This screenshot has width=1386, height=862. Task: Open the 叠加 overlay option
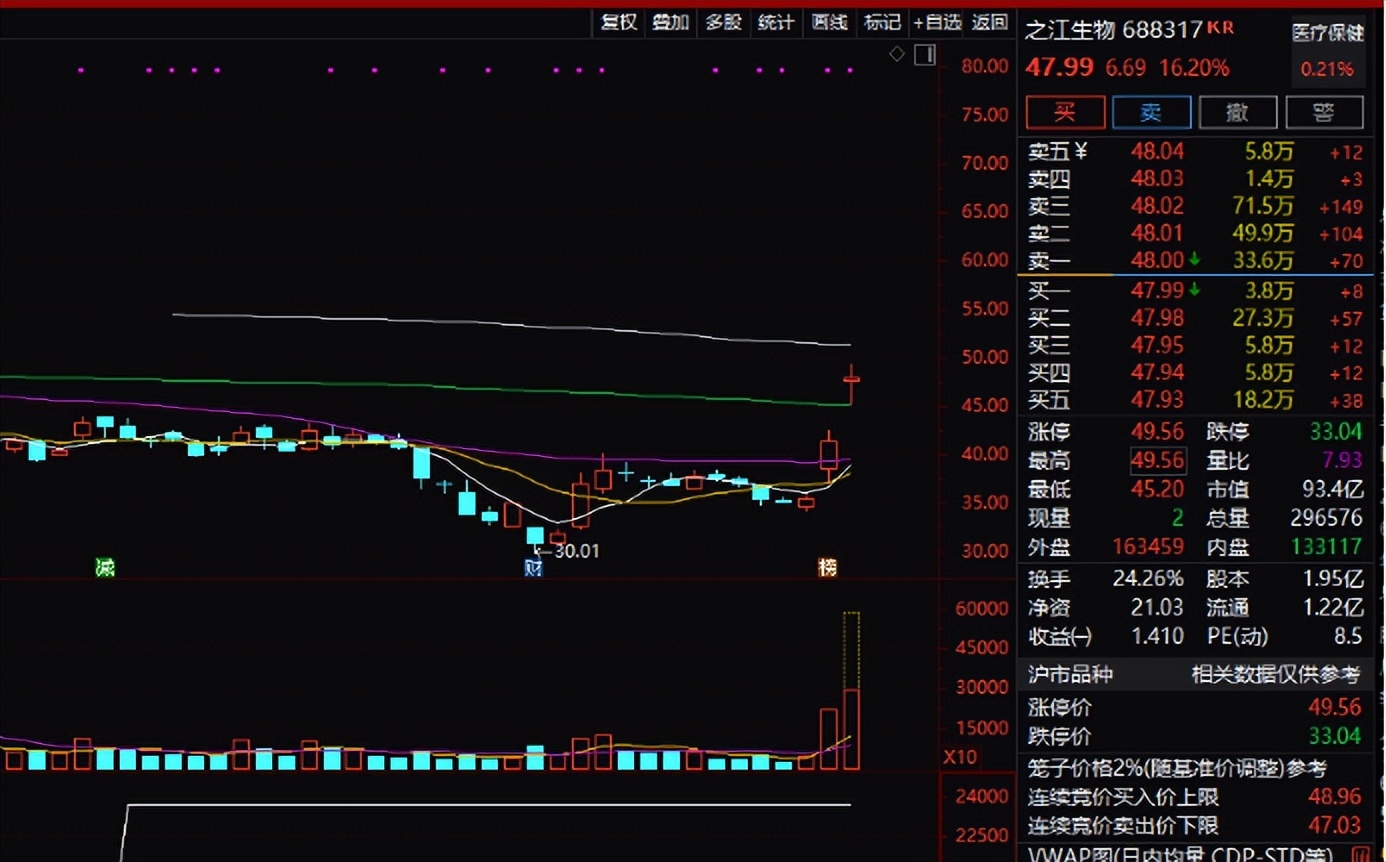pos(670,22)
